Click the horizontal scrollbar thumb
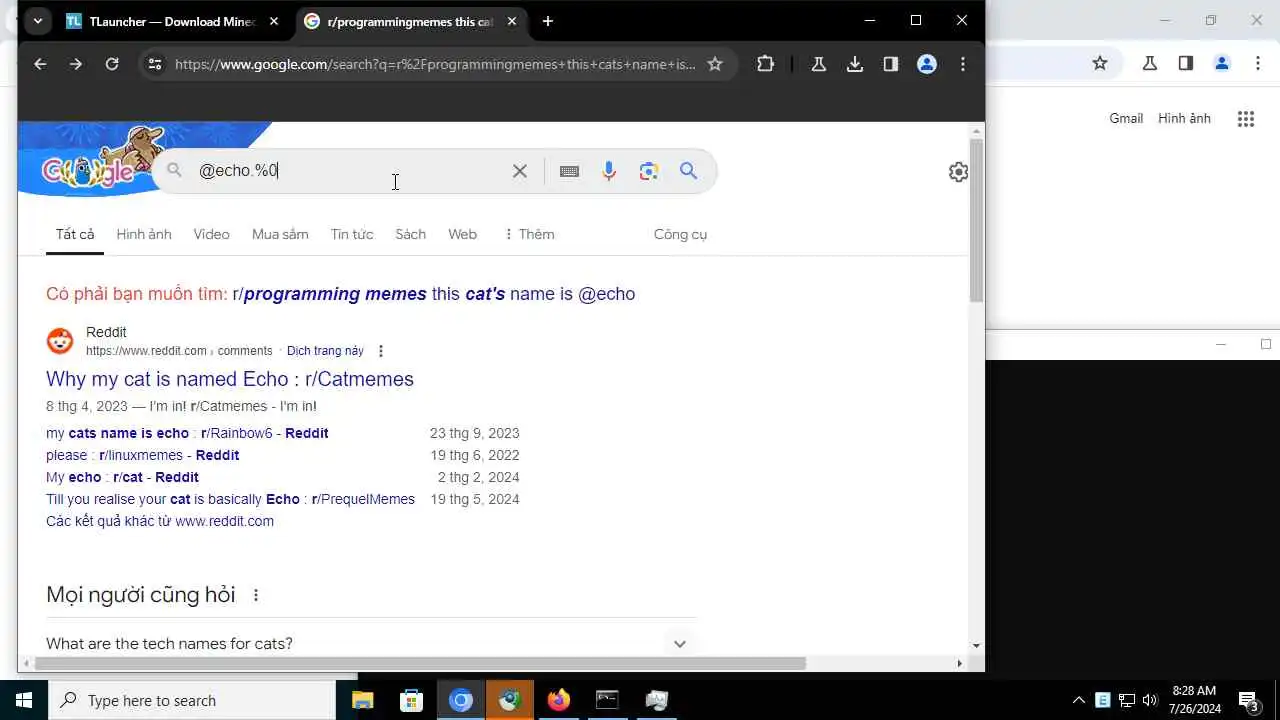This screenshot has height=720, width=1280. click(420, 663)
